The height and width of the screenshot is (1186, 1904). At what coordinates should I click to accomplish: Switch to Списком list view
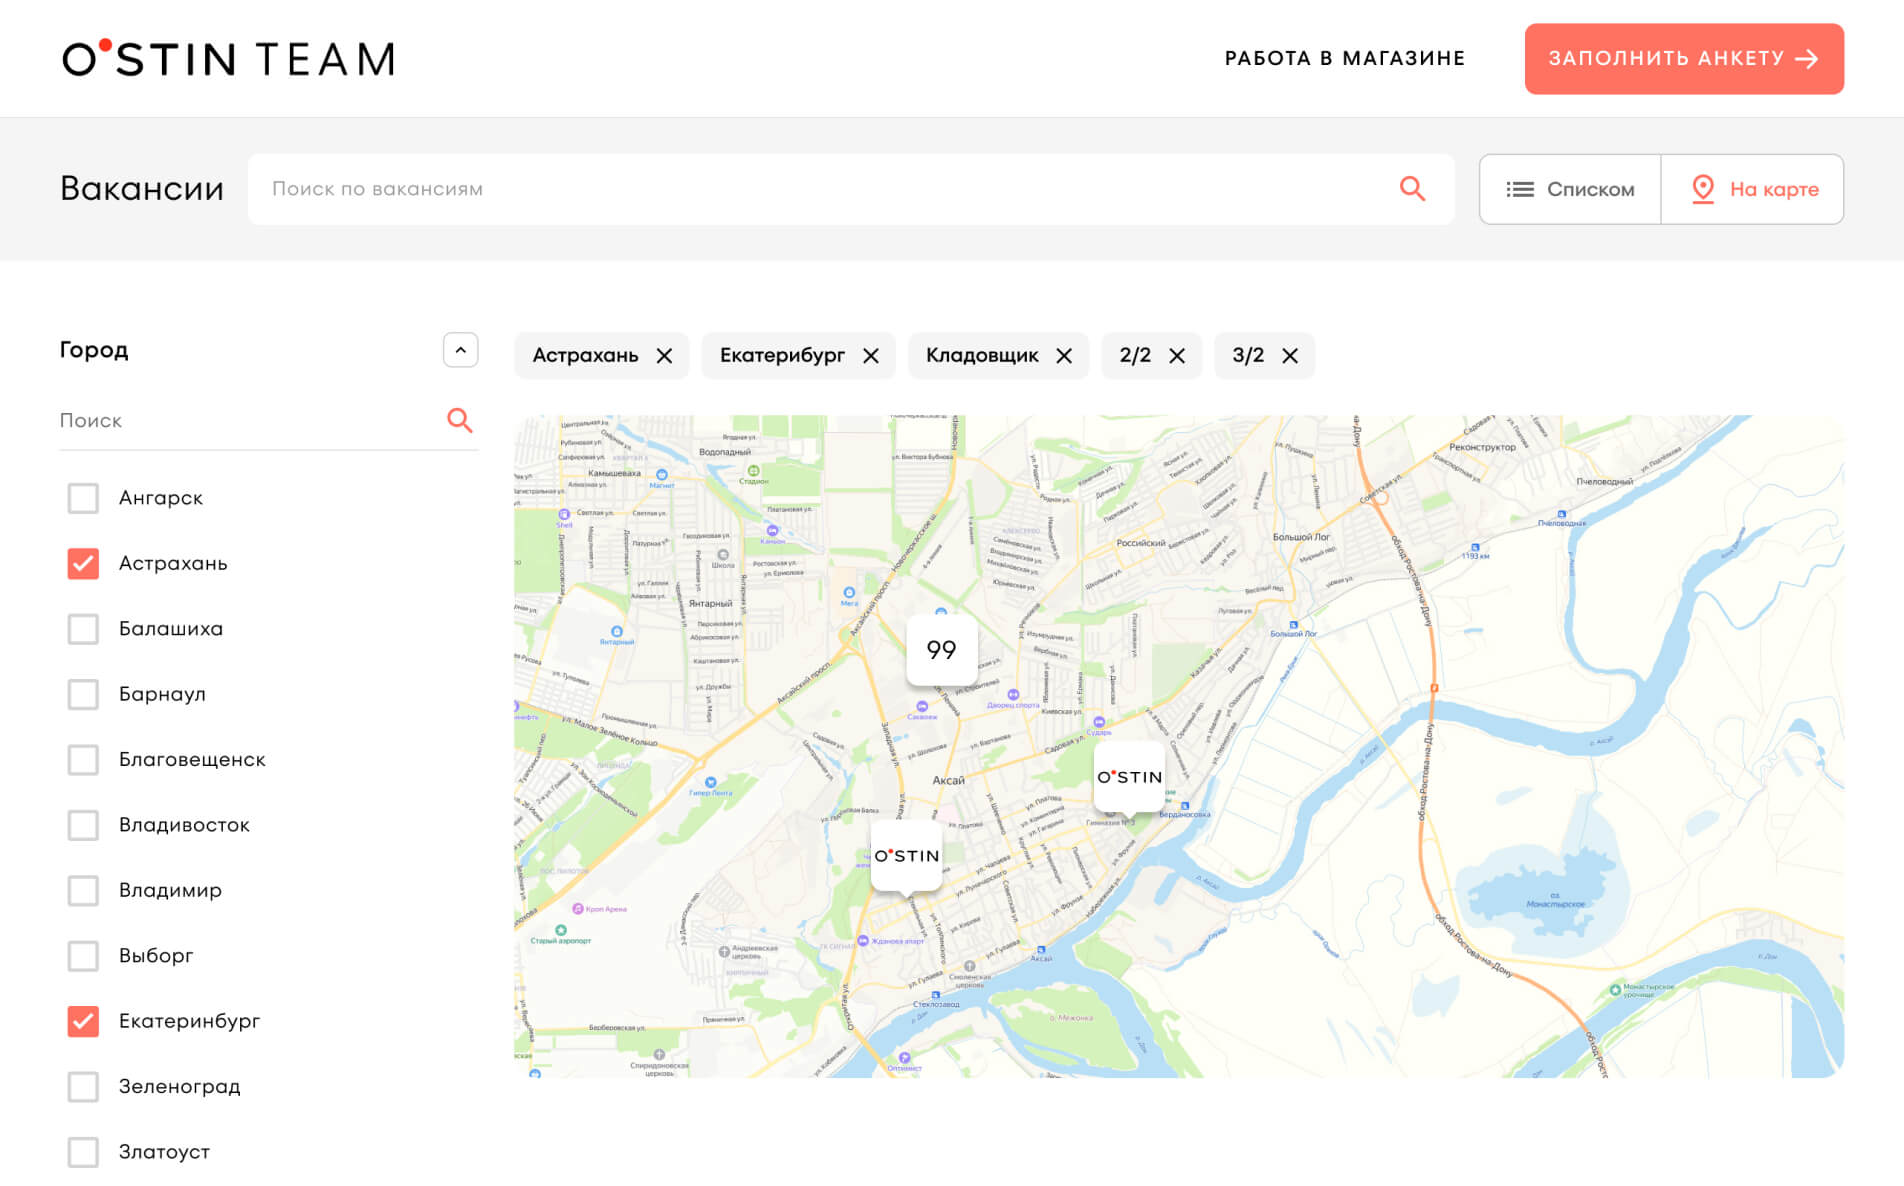[1570, 189]
